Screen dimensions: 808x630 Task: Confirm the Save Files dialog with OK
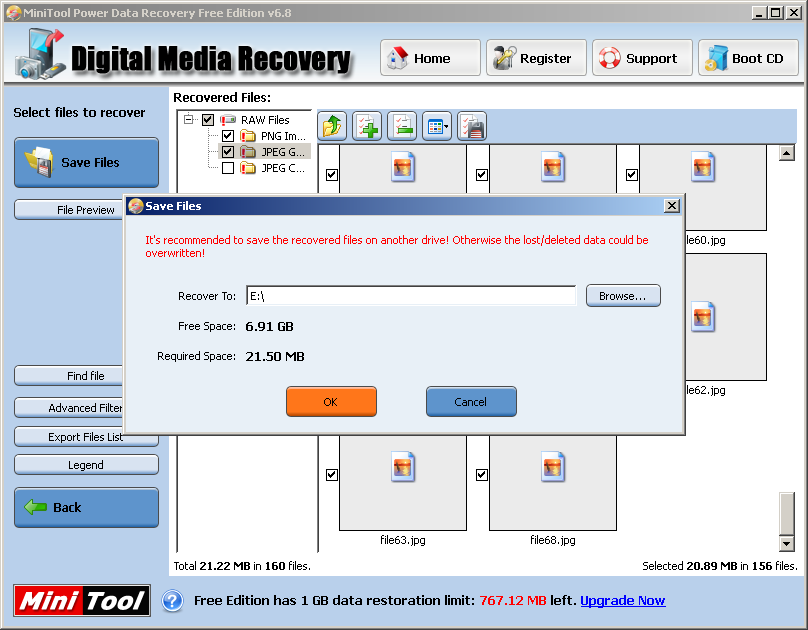331,402
